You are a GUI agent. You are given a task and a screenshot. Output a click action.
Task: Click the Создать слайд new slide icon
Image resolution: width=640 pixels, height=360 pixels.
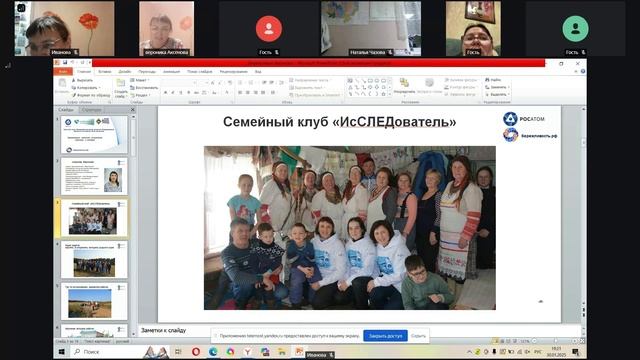[121, 84]
